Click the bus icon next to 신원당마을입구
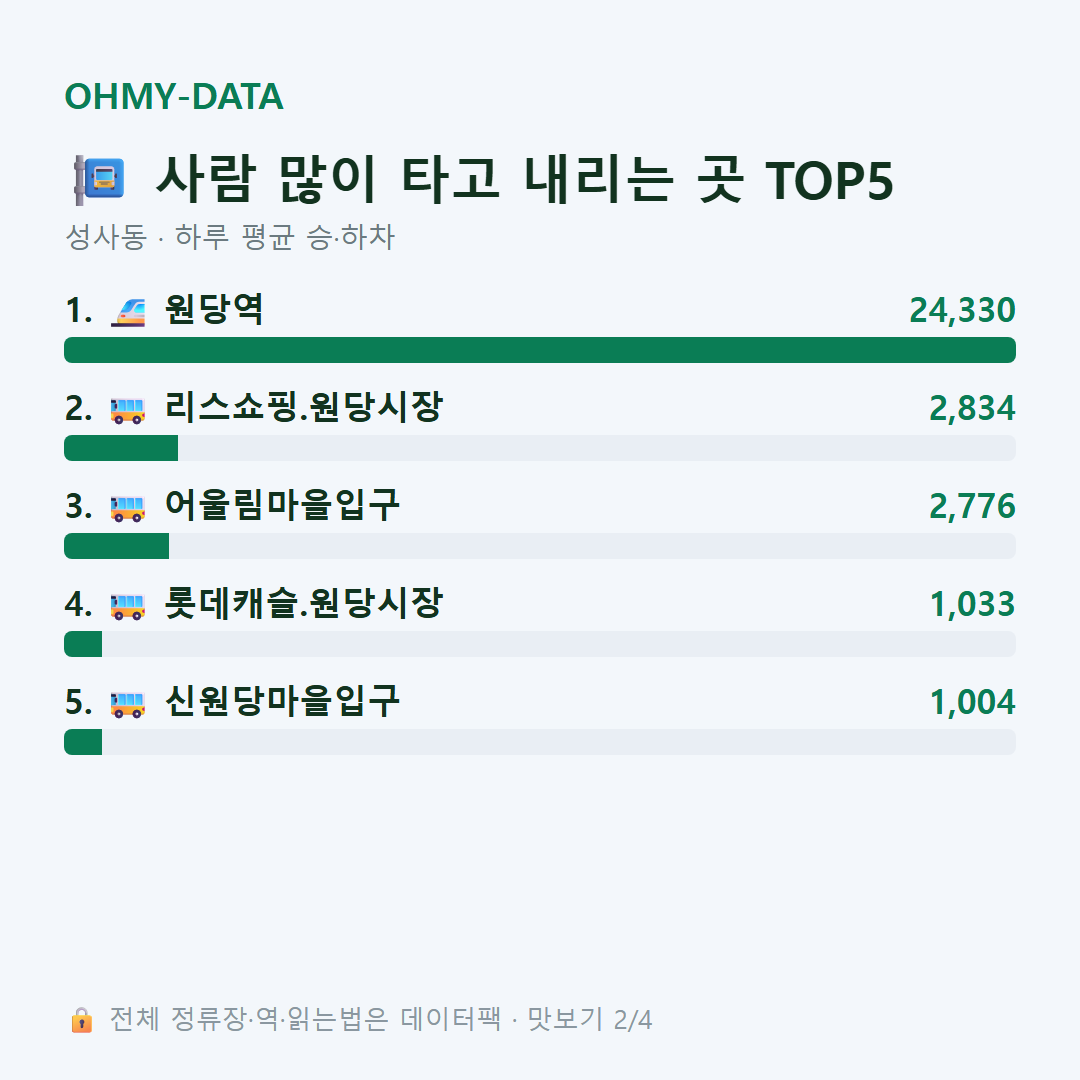 click(128, 704)
